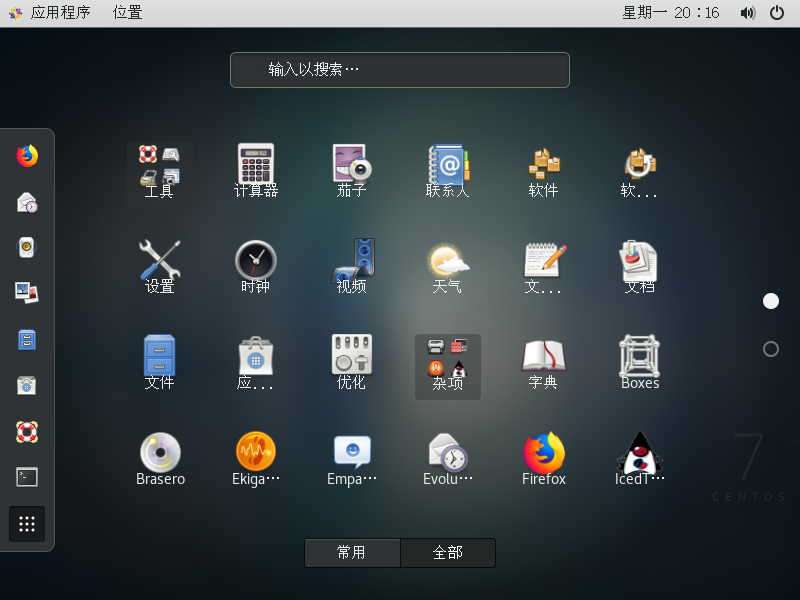Launch the 时钟 clocks app
800x600 pixels.
click(x=256, y=267)
